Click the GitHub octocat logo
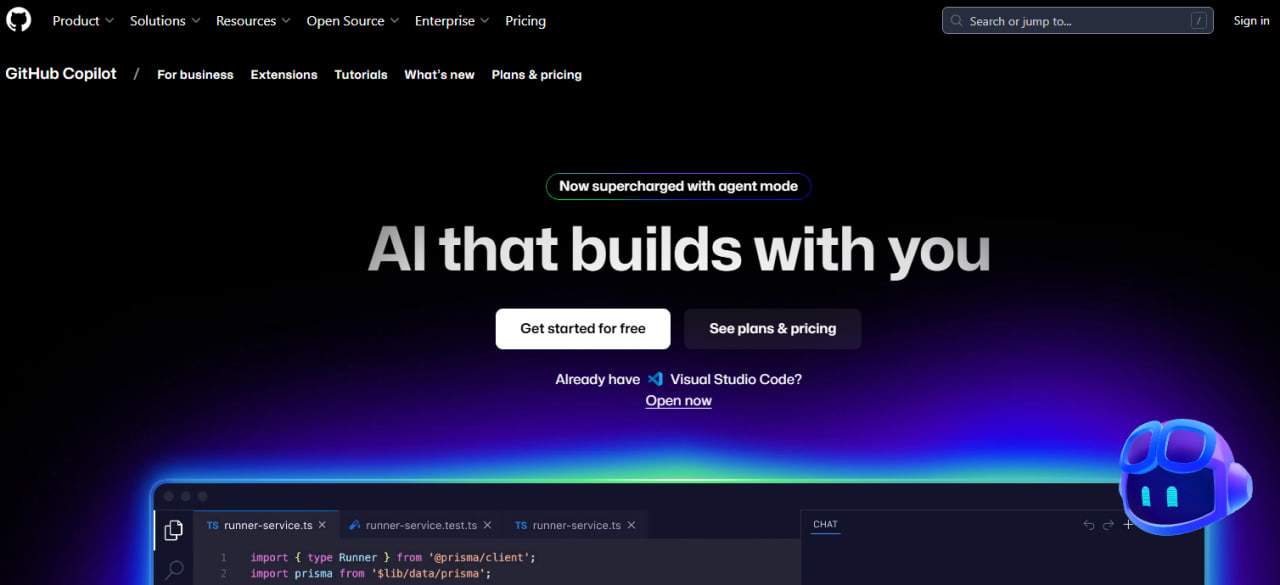The width and height of the screenshot is (1280, 585). pyautogui.click(x=19, y=20)
